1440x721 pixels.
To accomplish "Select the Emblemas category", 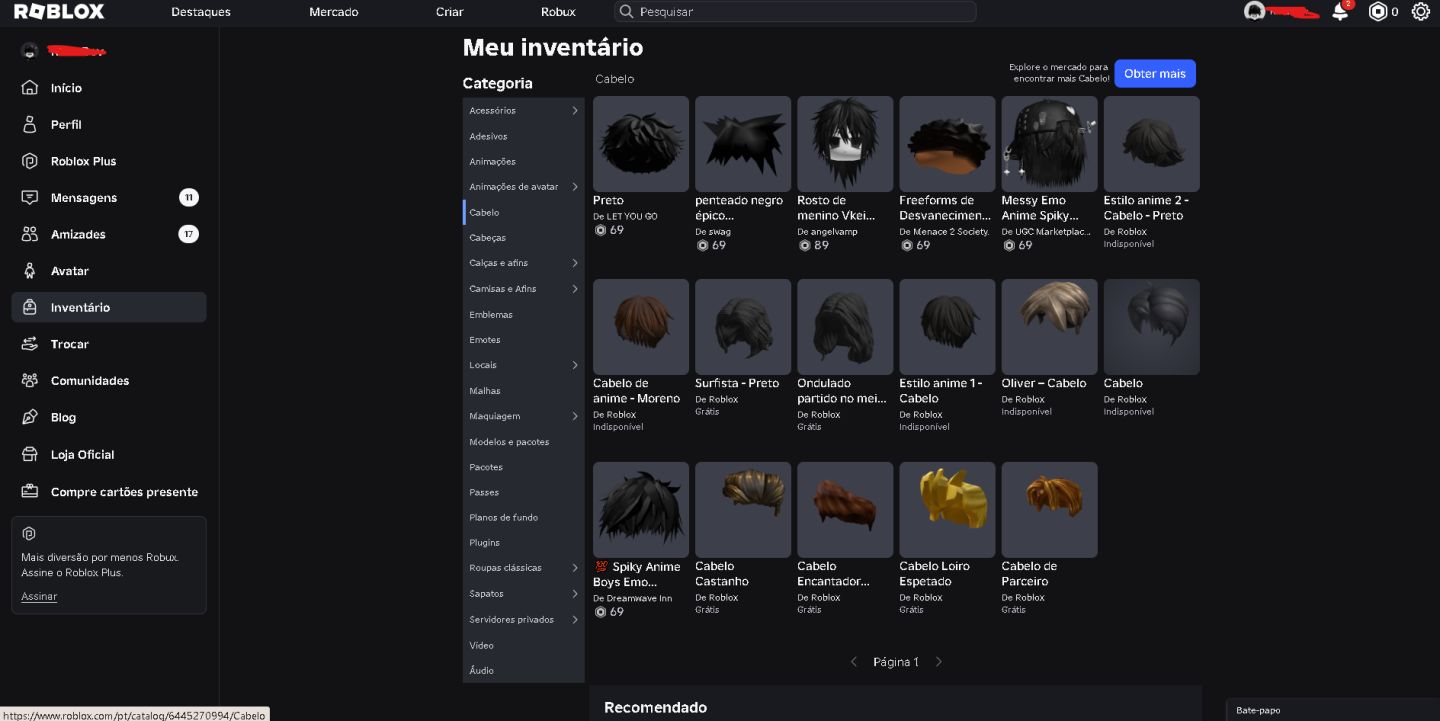I will point(491,314).
